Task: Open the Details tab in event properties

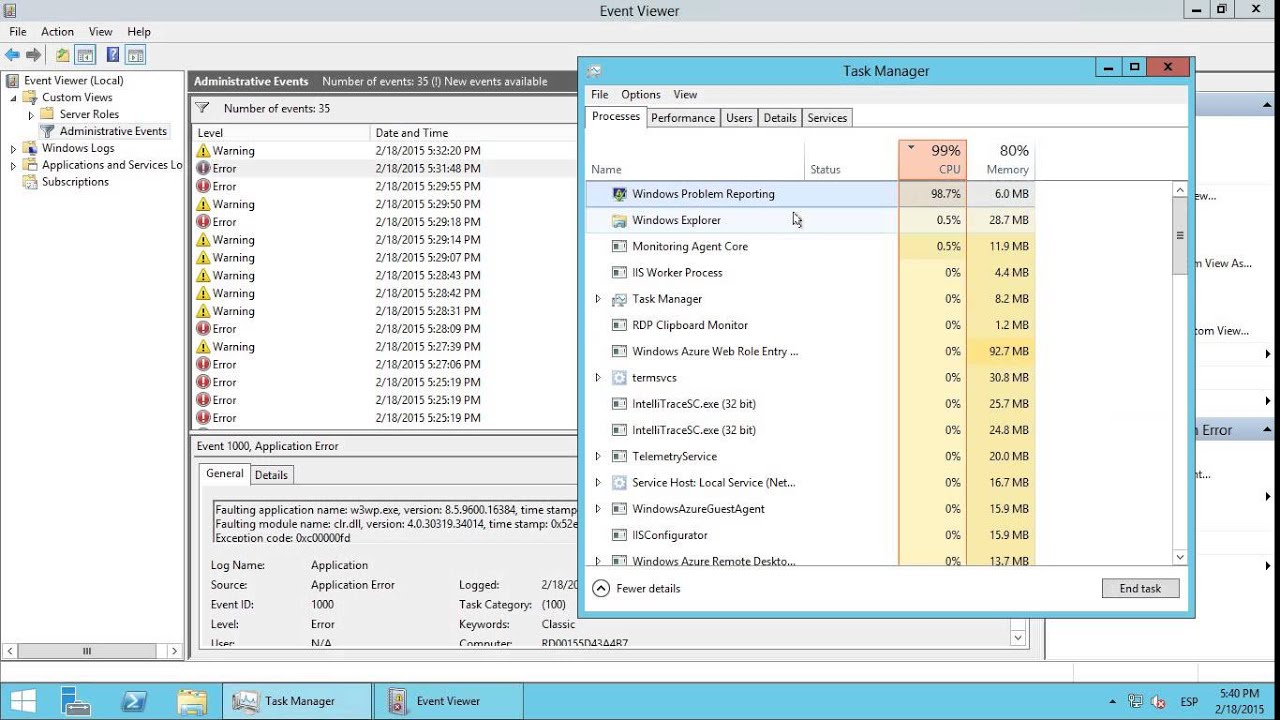Action: pos(271,475)
